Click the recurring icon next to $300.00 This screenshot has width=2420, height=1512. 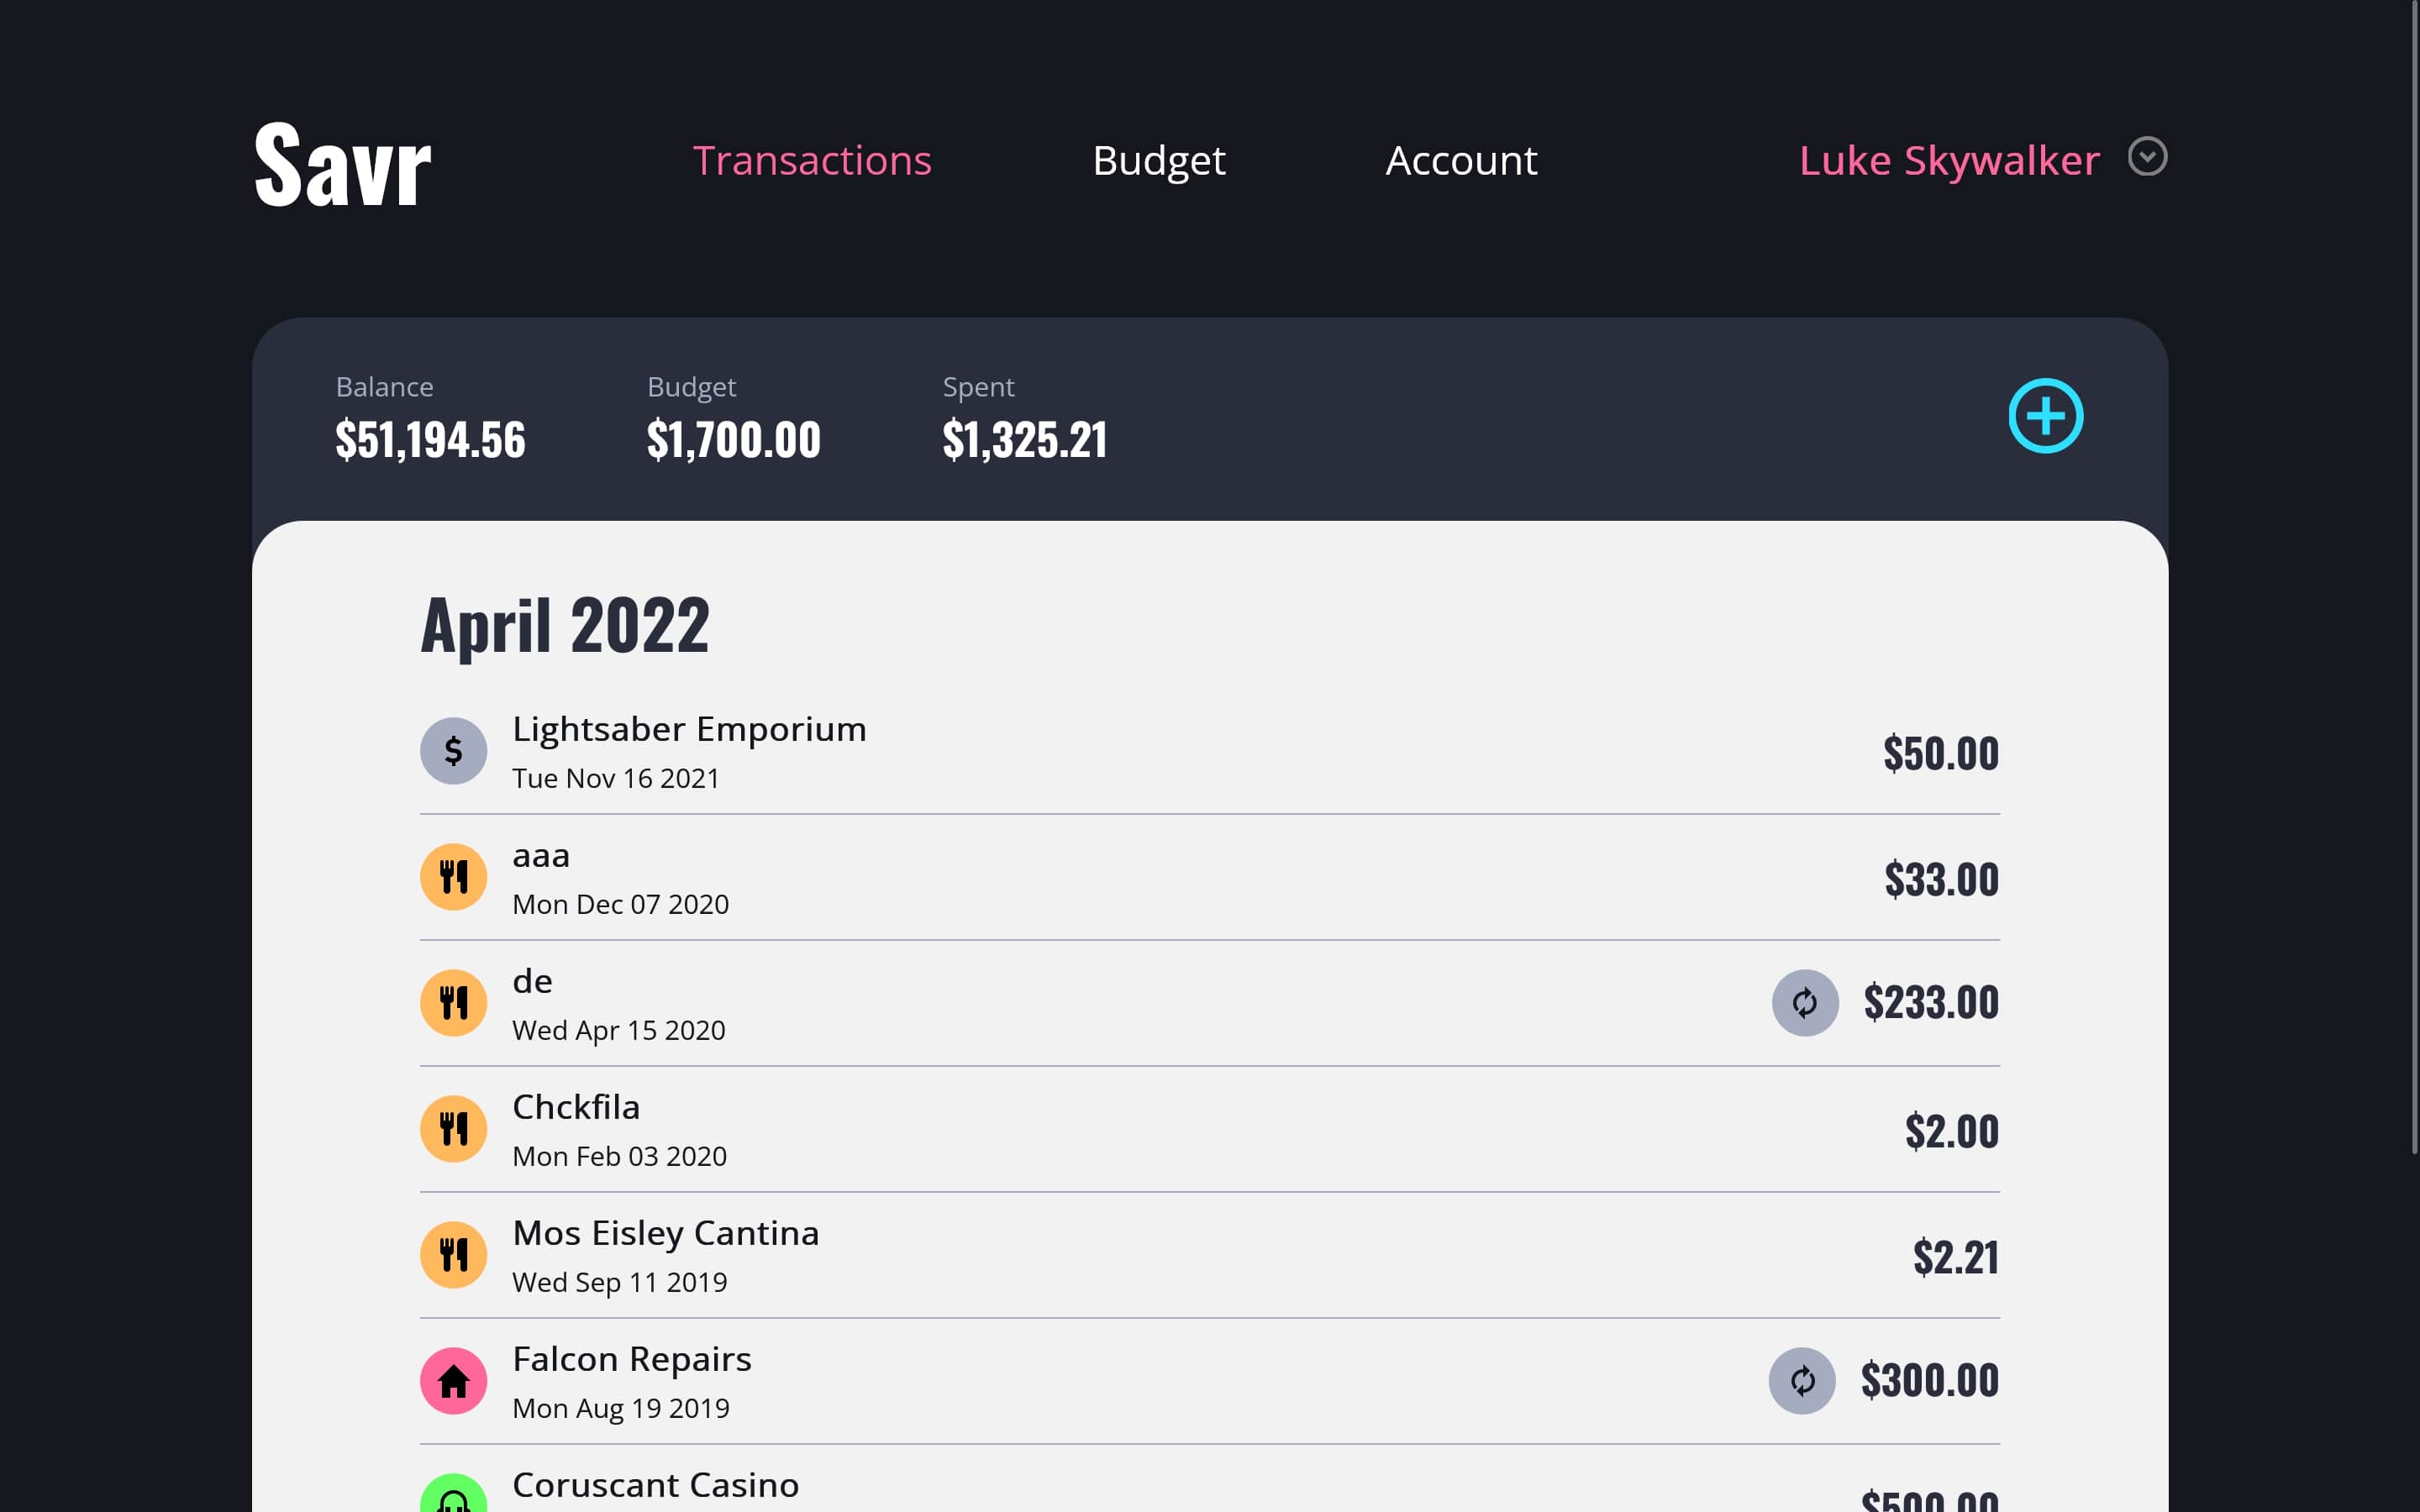click(1802, 1381)
